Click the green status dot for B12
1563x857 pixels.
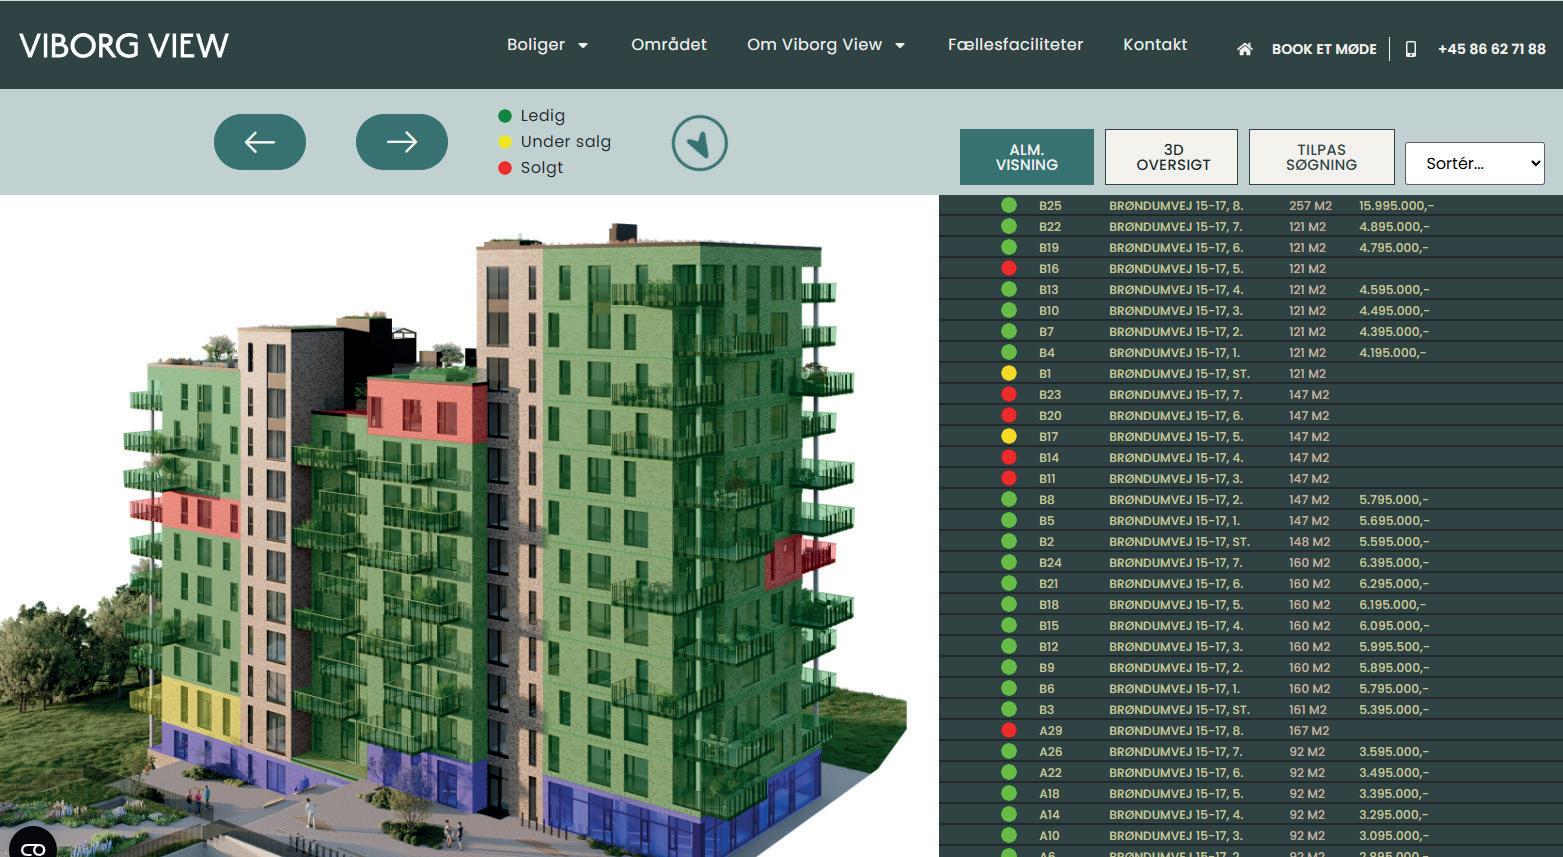[x=1009, y=646]
